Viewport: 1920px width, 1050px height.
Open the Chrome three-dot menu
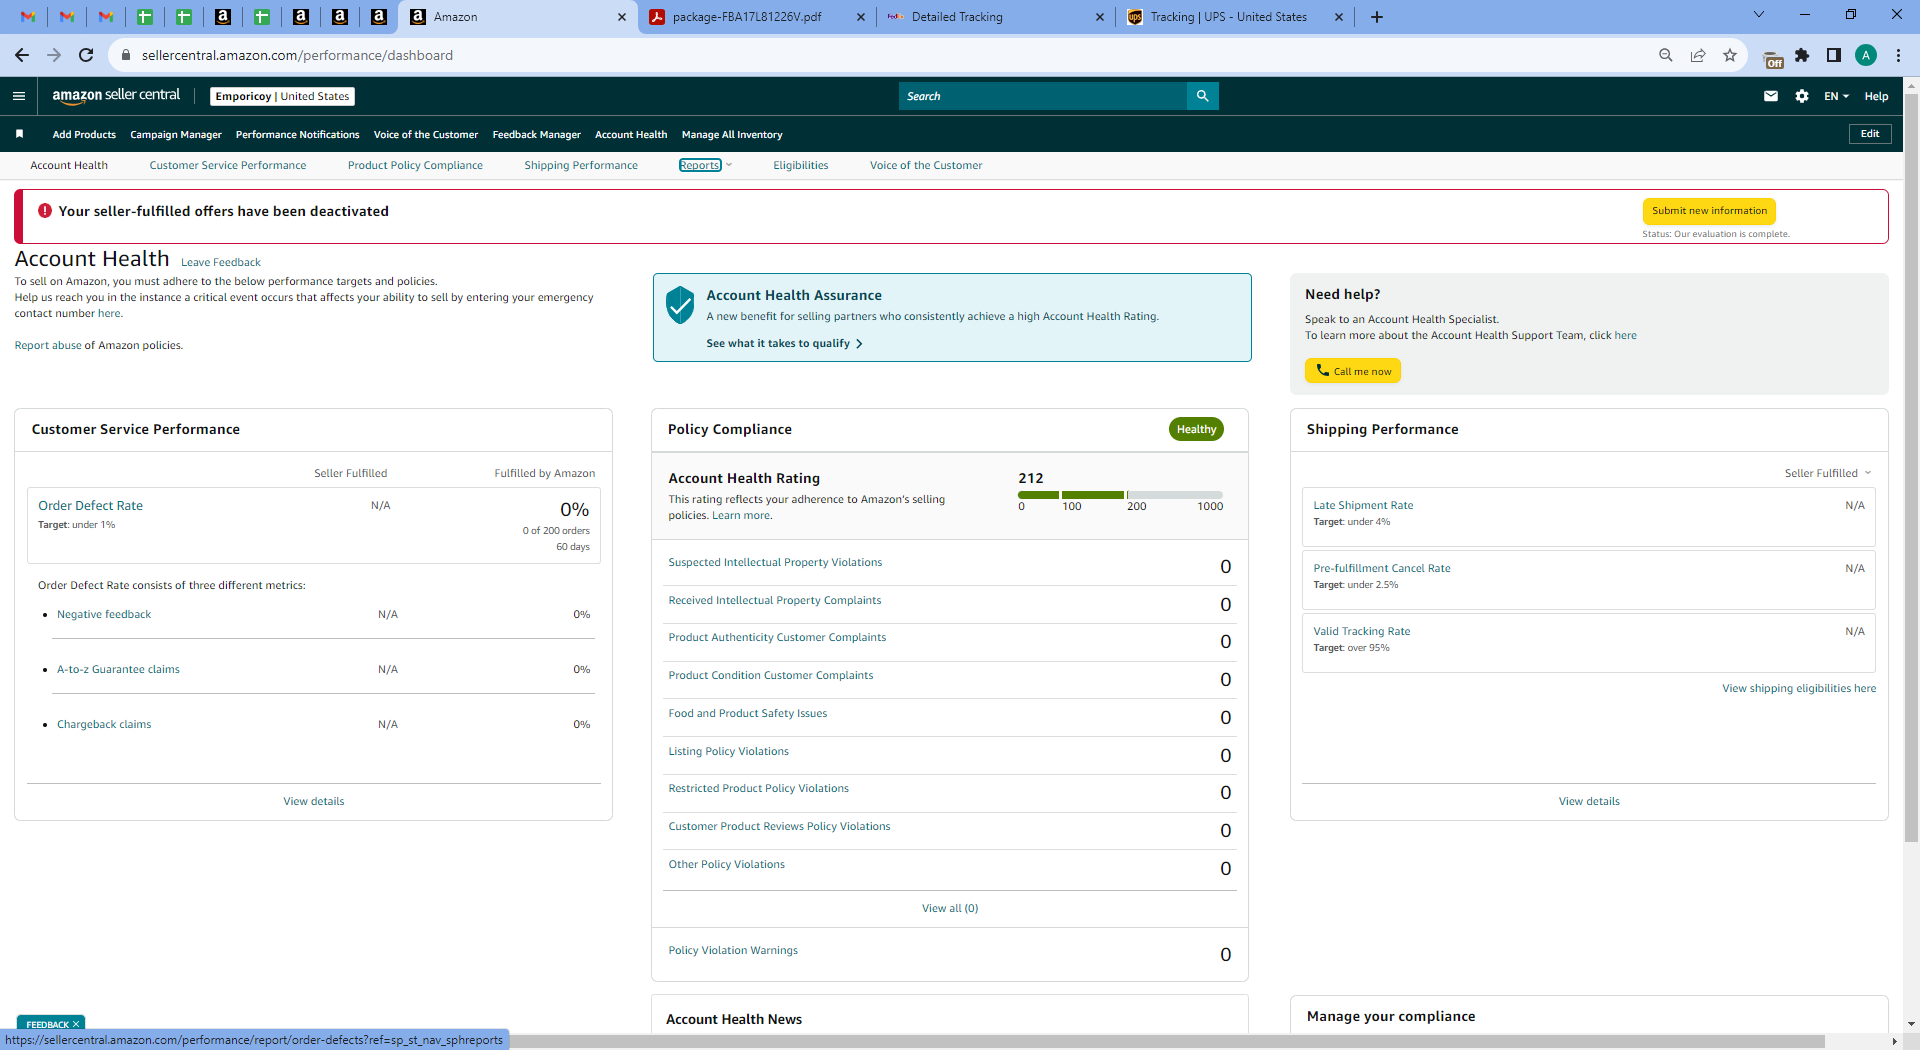click(1898, 55)
